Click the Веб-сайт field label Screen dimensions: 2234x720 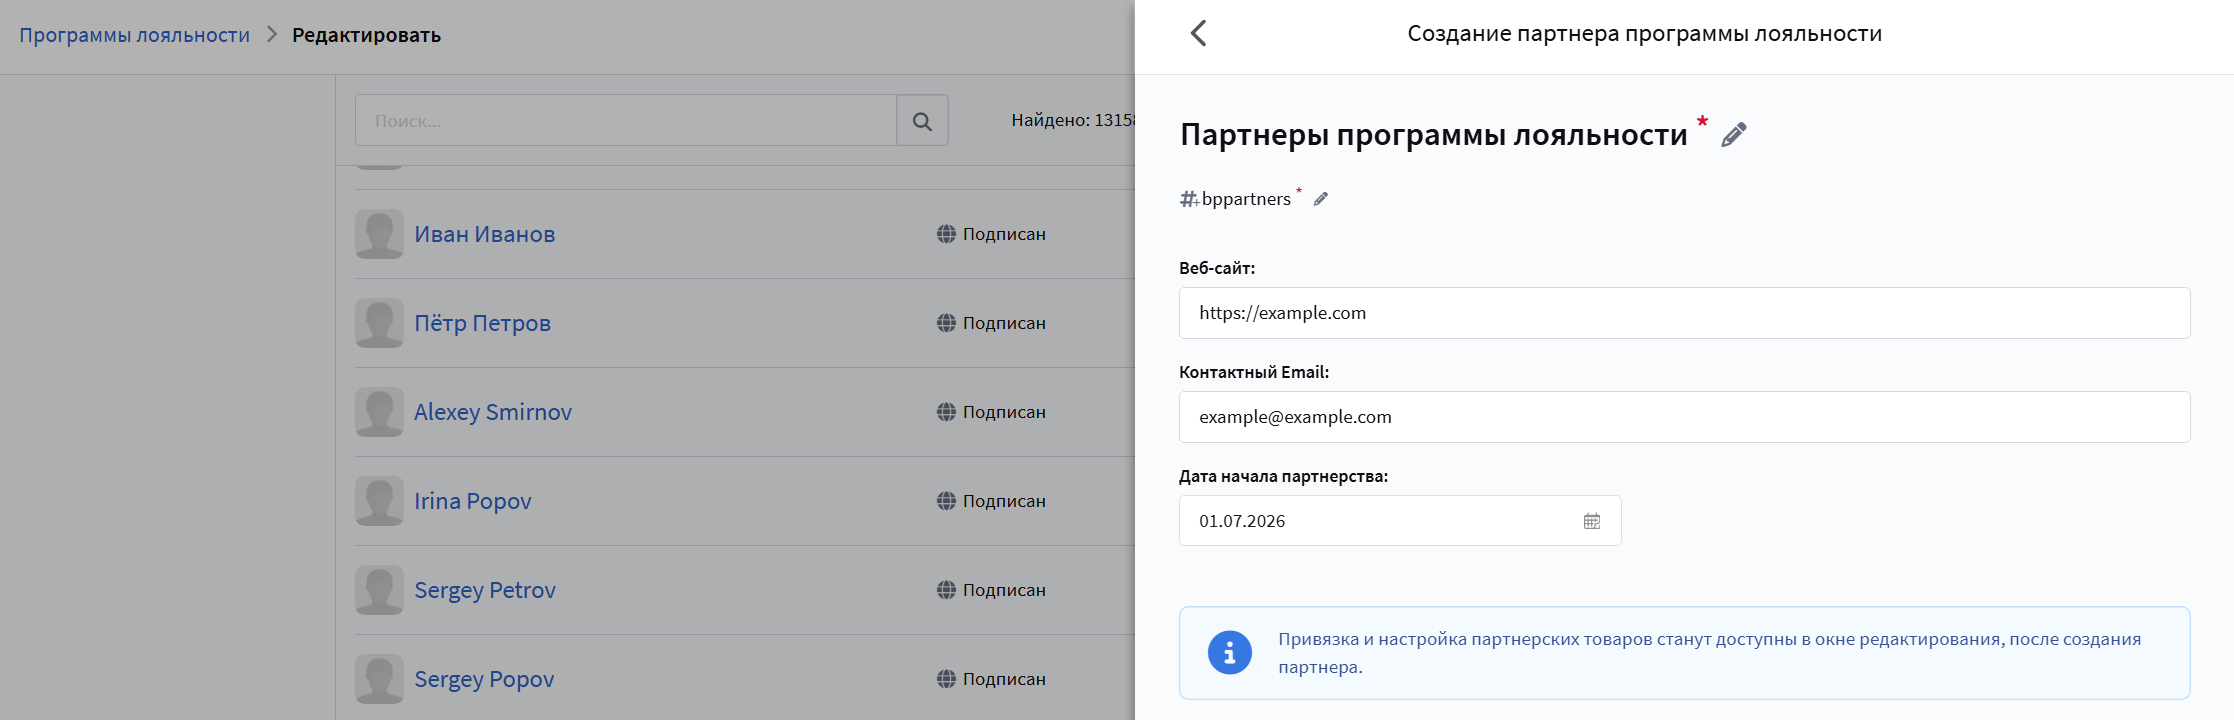[1217, 268]
